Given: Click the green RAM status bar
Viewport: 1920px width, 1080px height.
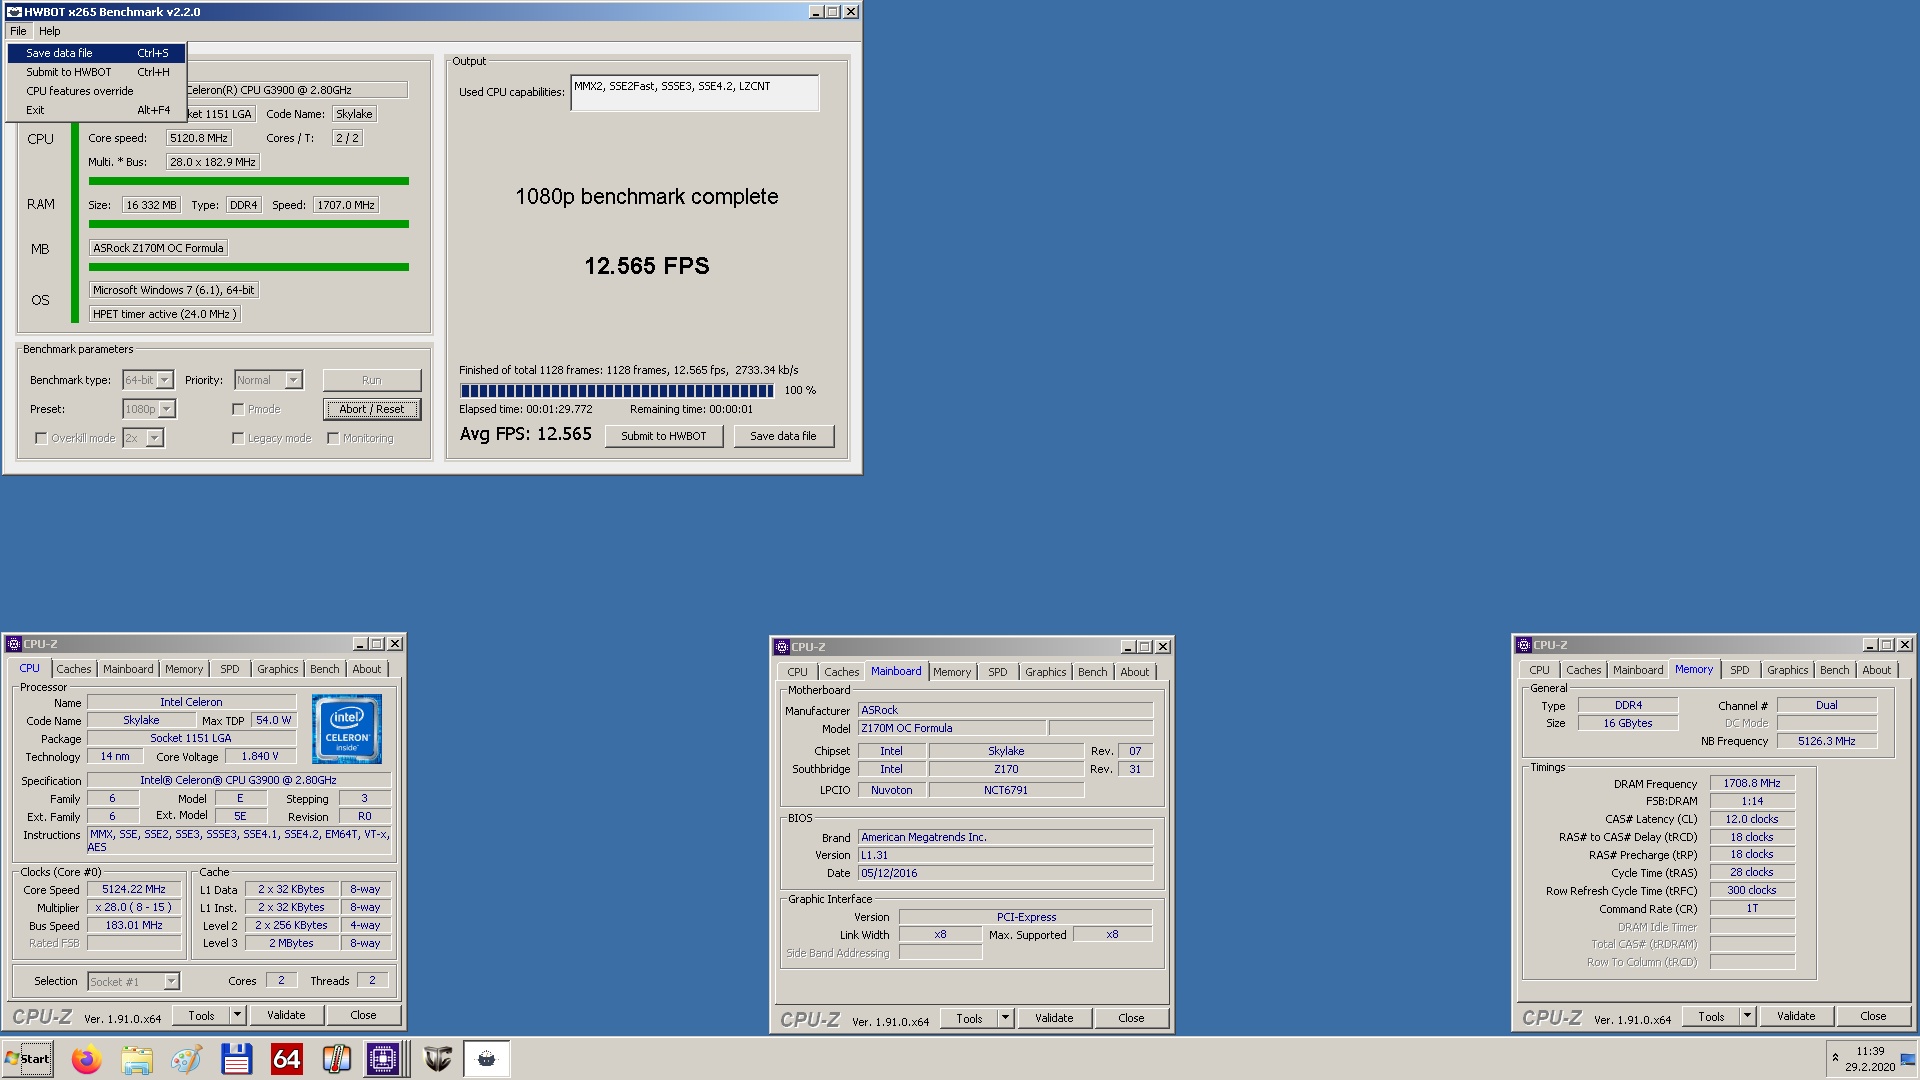Looking at the screenshot, I should [x=249, y=224].
